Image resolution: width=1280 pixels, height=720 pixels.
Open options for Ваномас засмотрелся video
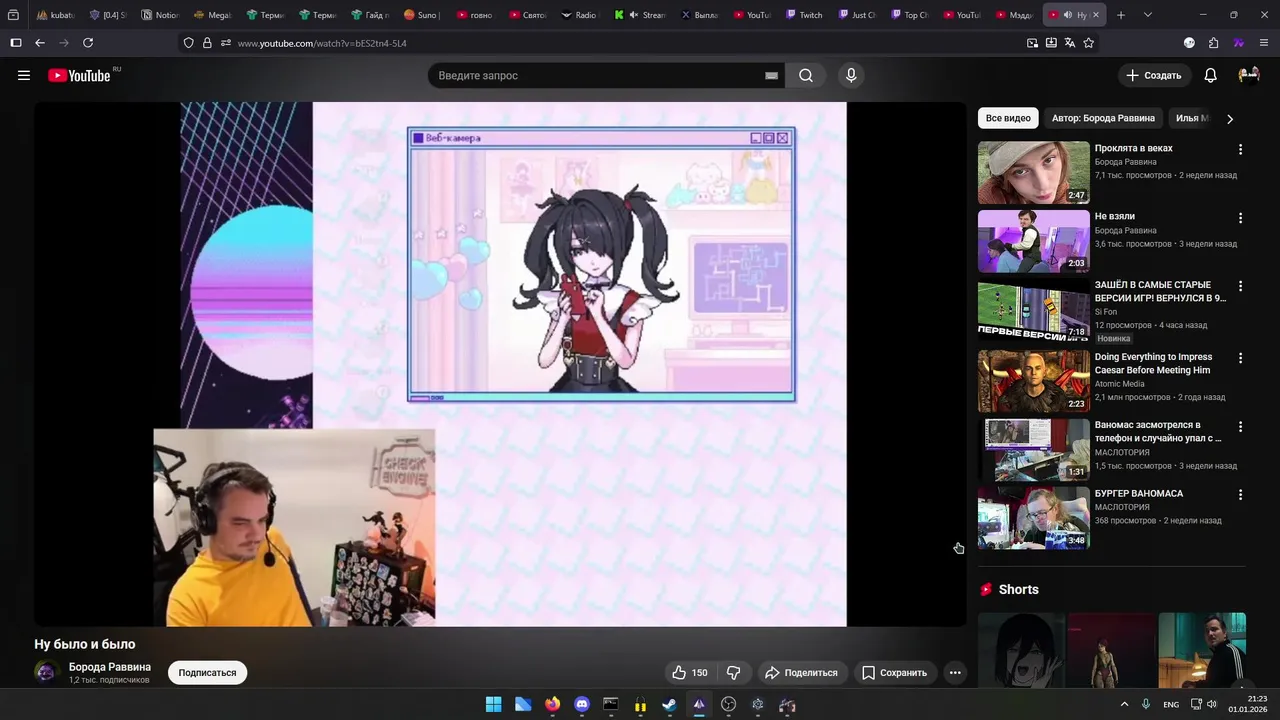1240,426
